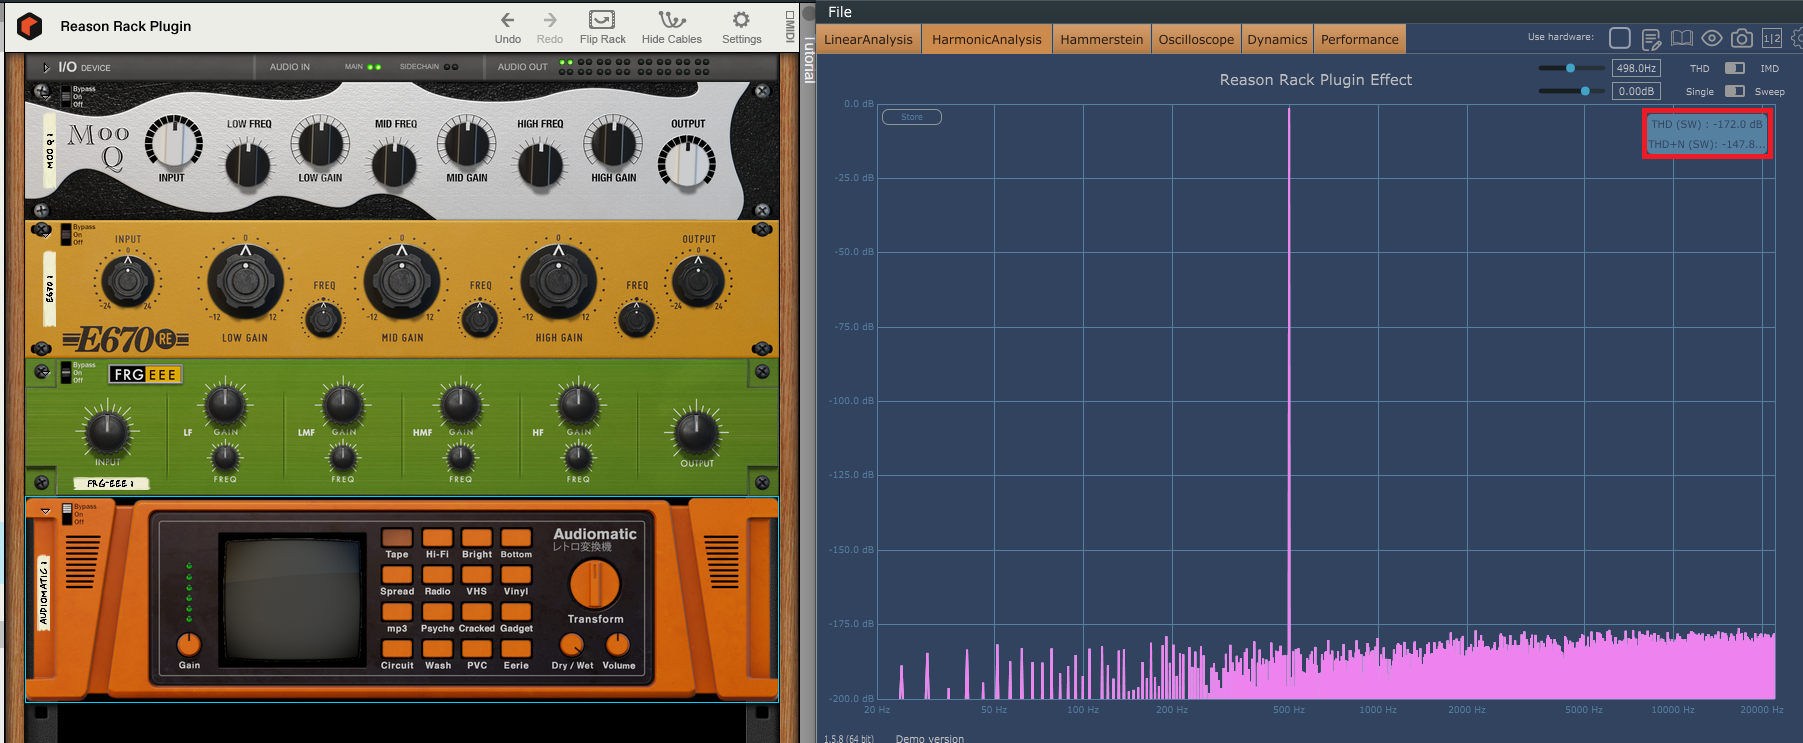Viewport: 1803px width, 743px height.
Task: Select the Psyche effect on Audiomatic
Action: click(437, 612)
